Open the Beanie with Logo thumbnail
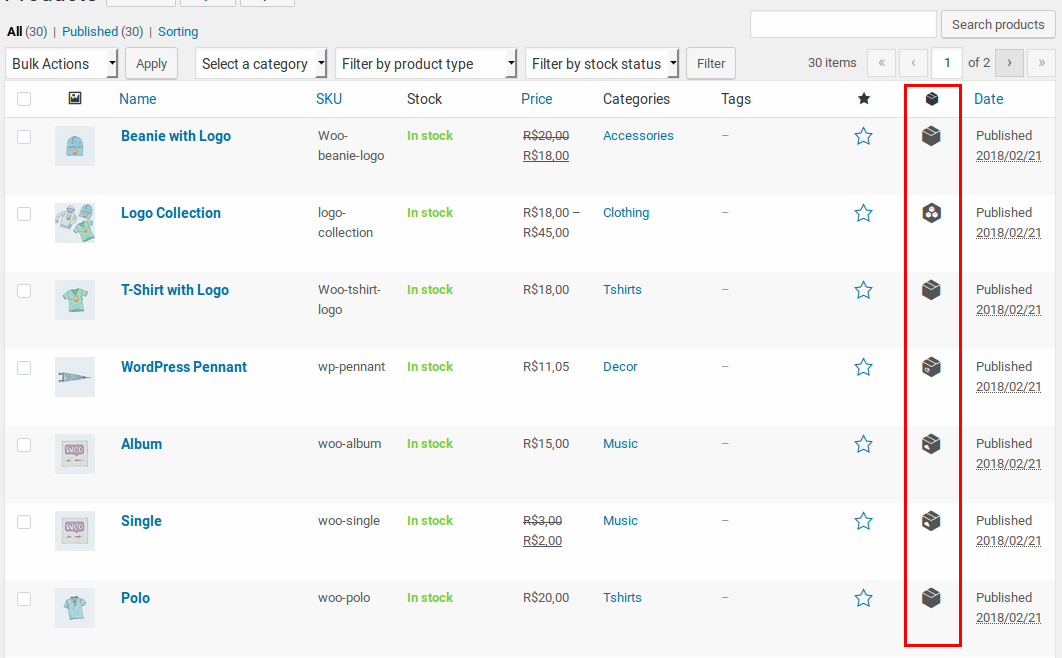 (x=75, y=146)
